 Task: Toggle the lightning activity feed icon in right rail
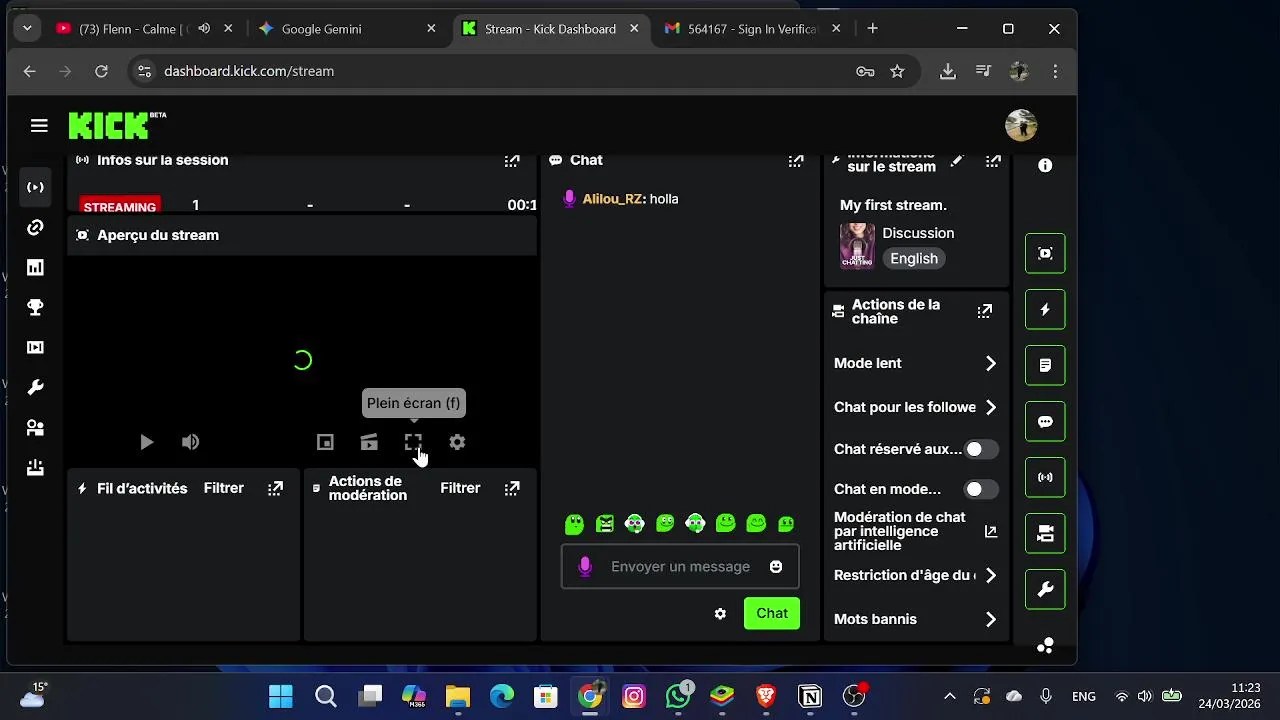pos(1045,310)
